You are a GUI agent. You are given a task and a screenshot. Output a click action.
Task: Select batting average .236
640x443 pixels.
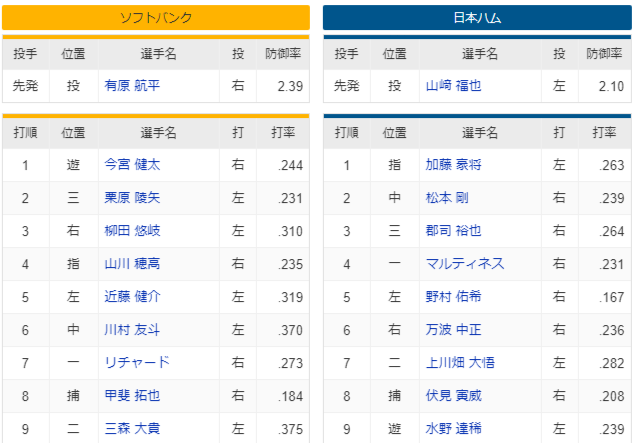[x=611, y=330]
